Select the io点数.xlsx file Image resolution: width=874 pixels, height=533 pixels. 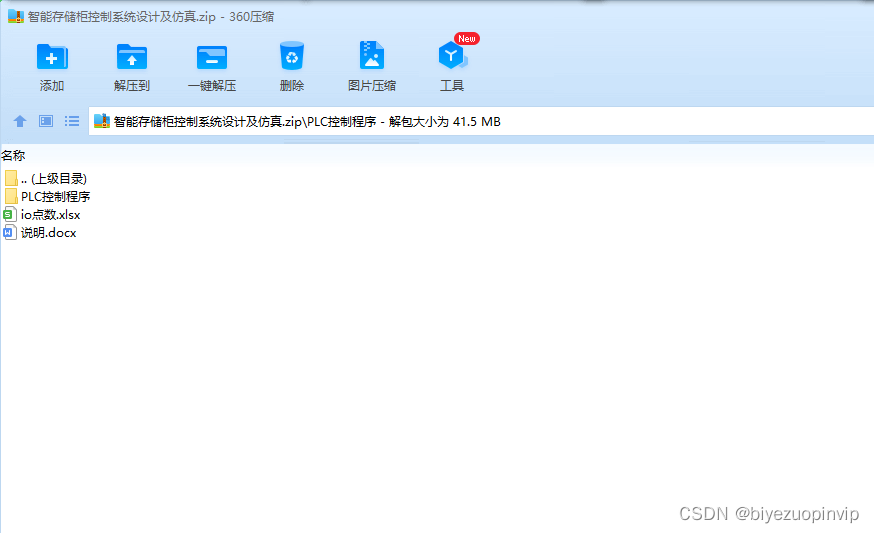pyautogui.click(x=50, y=215)
